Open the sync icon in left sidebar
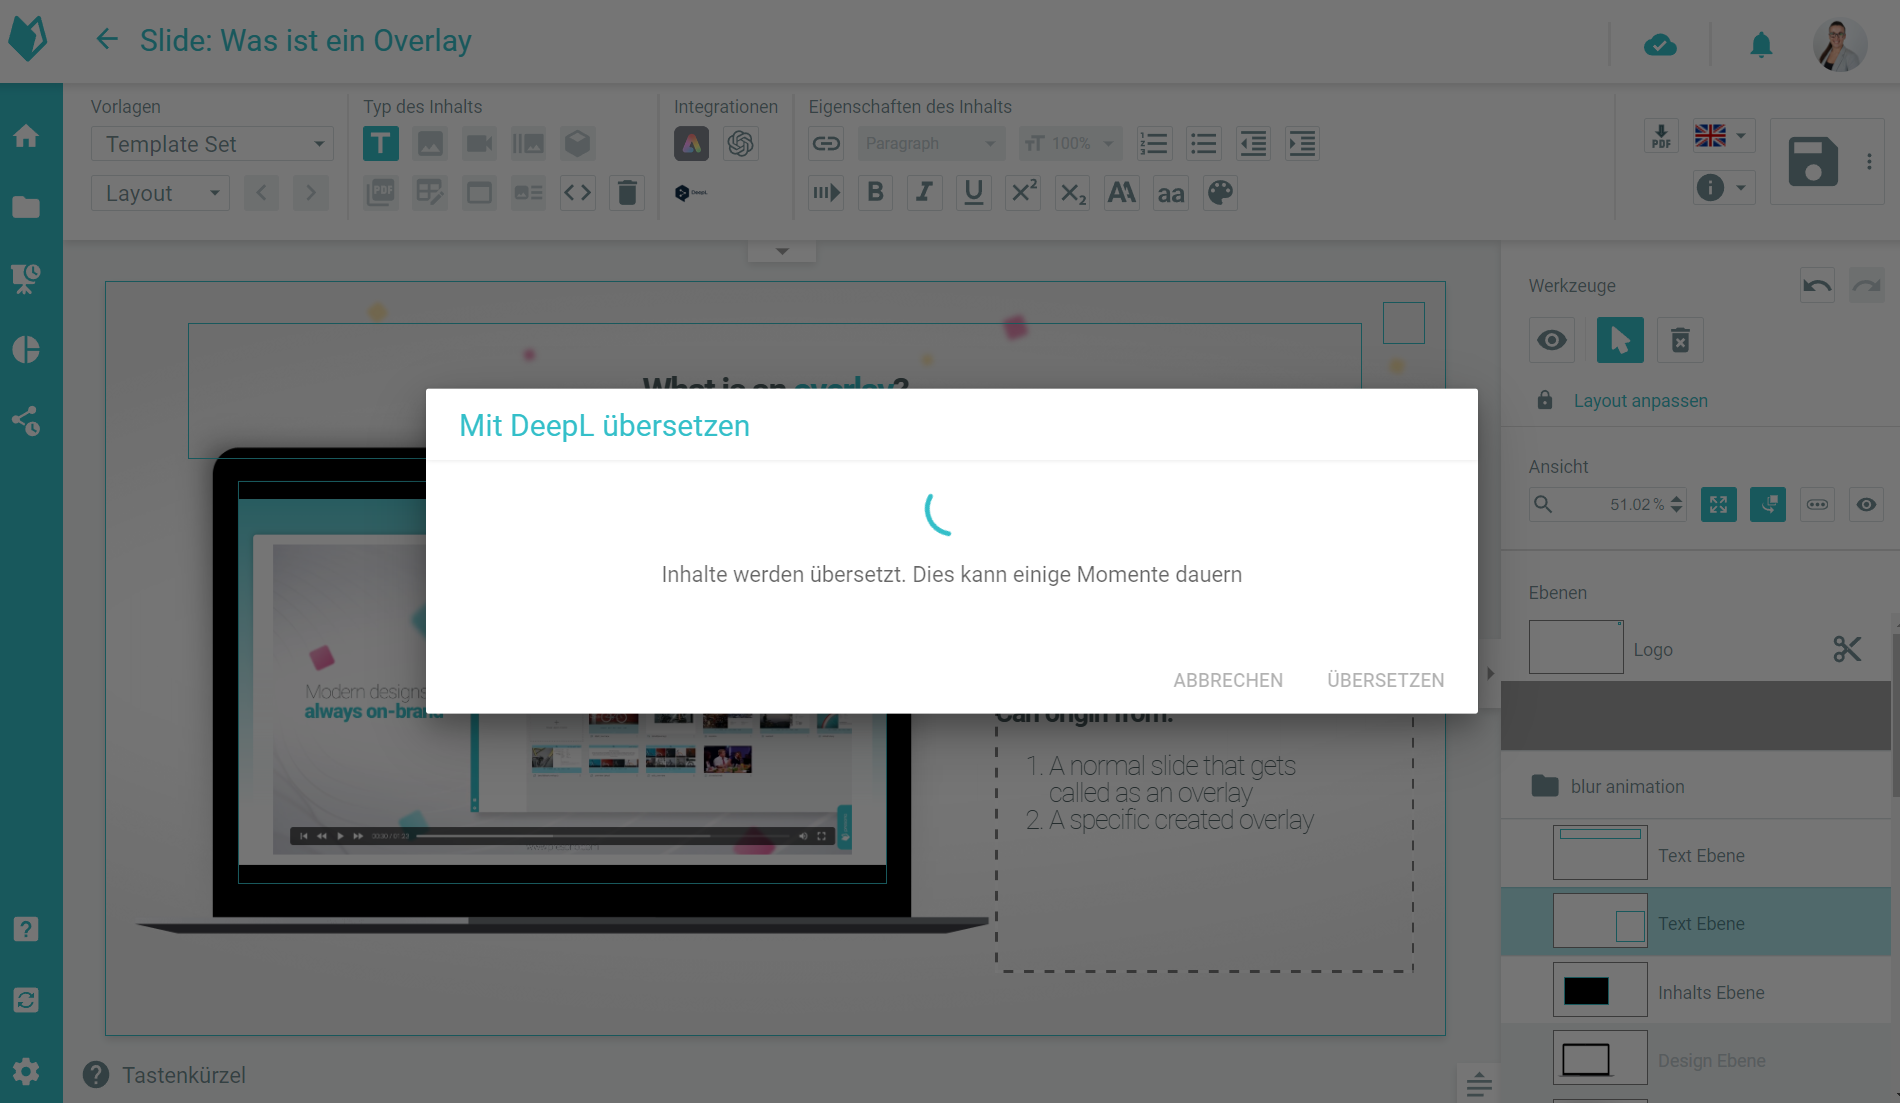1900x1103 pixels. coord(26,1000)
